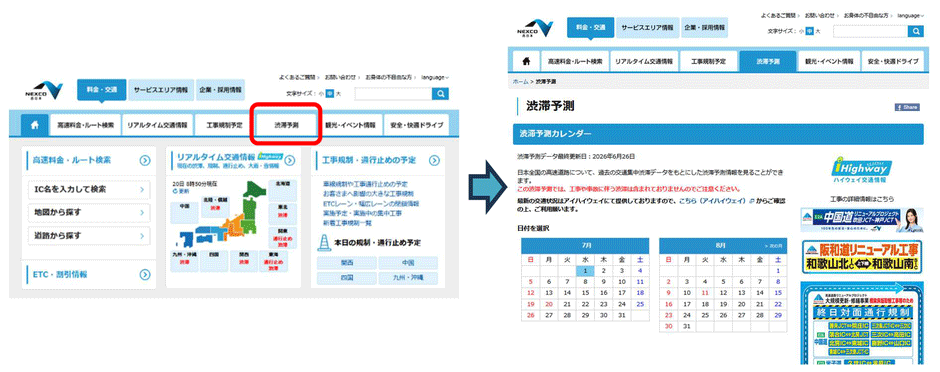Click 関西 button under 本日の規制・通行止め予定

tap(347, 263)
